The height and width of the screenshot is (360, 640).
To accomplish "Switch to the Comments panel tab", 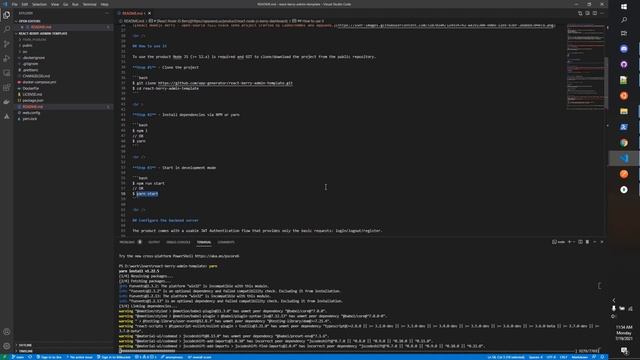I will pyautogui.click(x=226, y=242).
